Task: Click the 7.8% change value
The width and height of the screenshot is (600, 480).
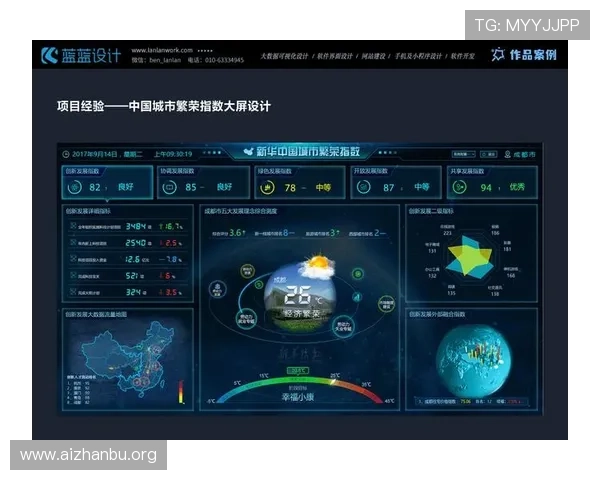Action: pyautogui.click(x=171, y=259)
